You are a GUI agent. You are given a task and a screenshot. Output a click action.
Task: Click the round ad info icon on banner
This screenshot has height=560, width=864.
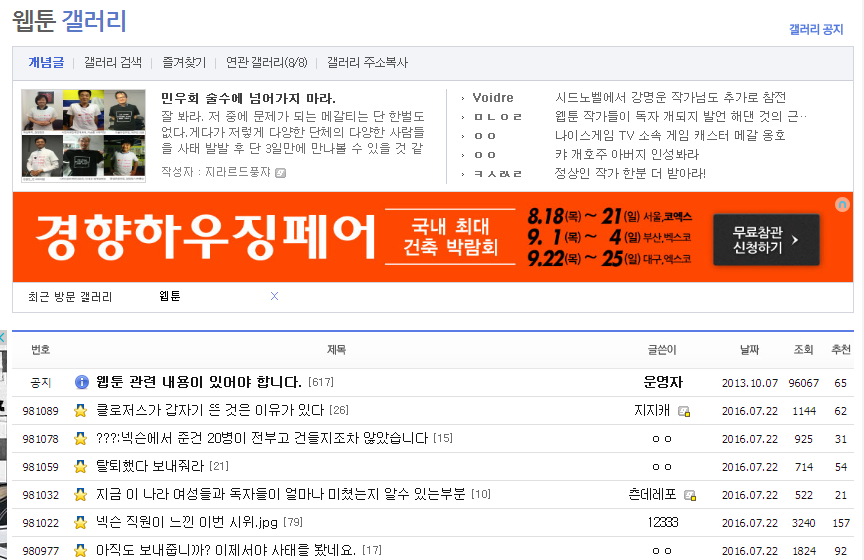point(842,204)
